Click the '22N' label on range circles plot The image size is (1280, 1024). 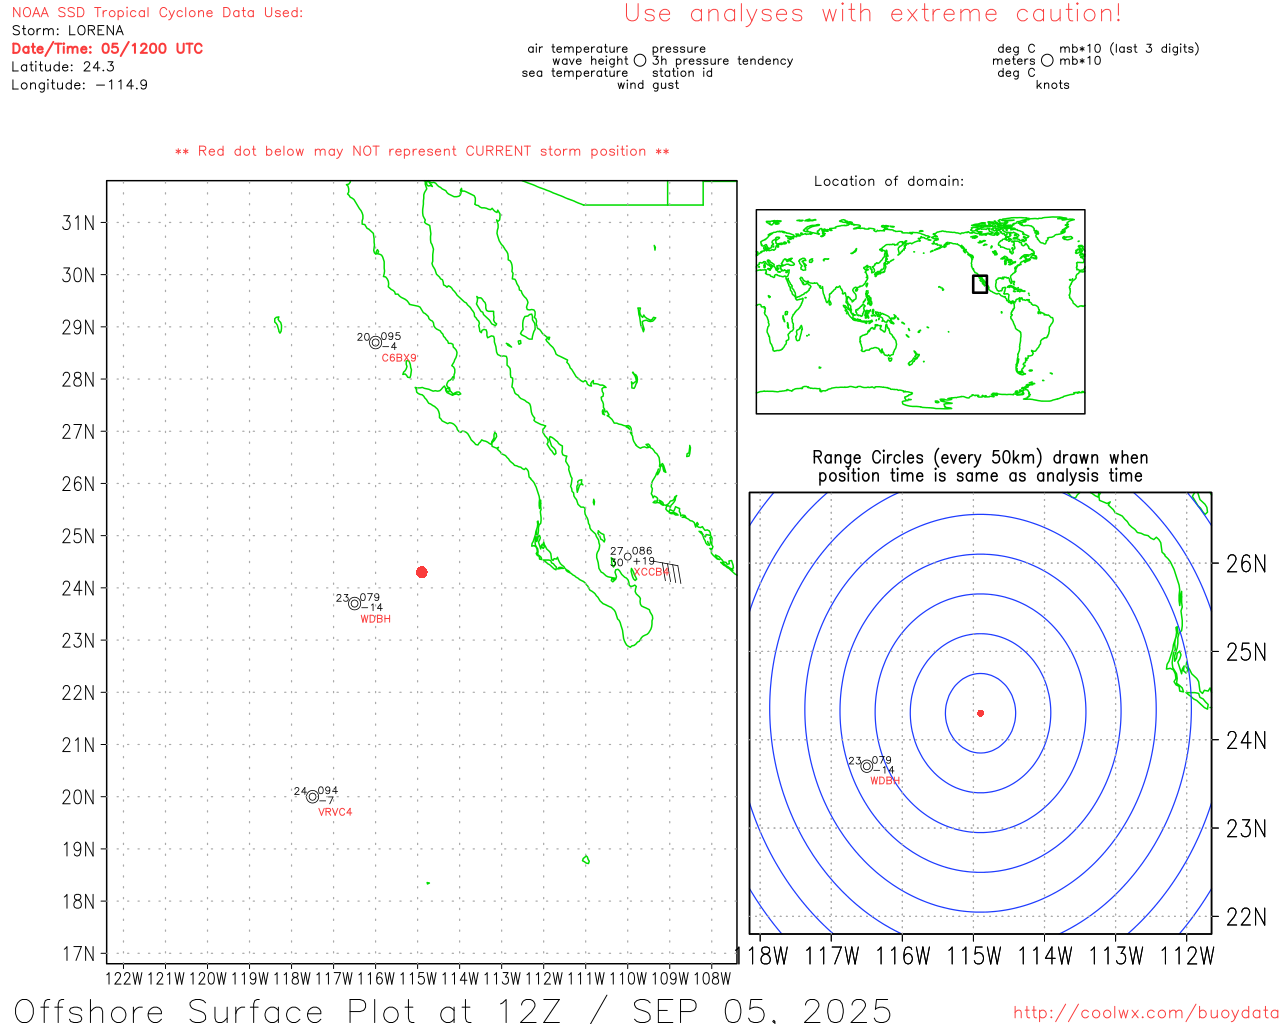point(1246,916)
